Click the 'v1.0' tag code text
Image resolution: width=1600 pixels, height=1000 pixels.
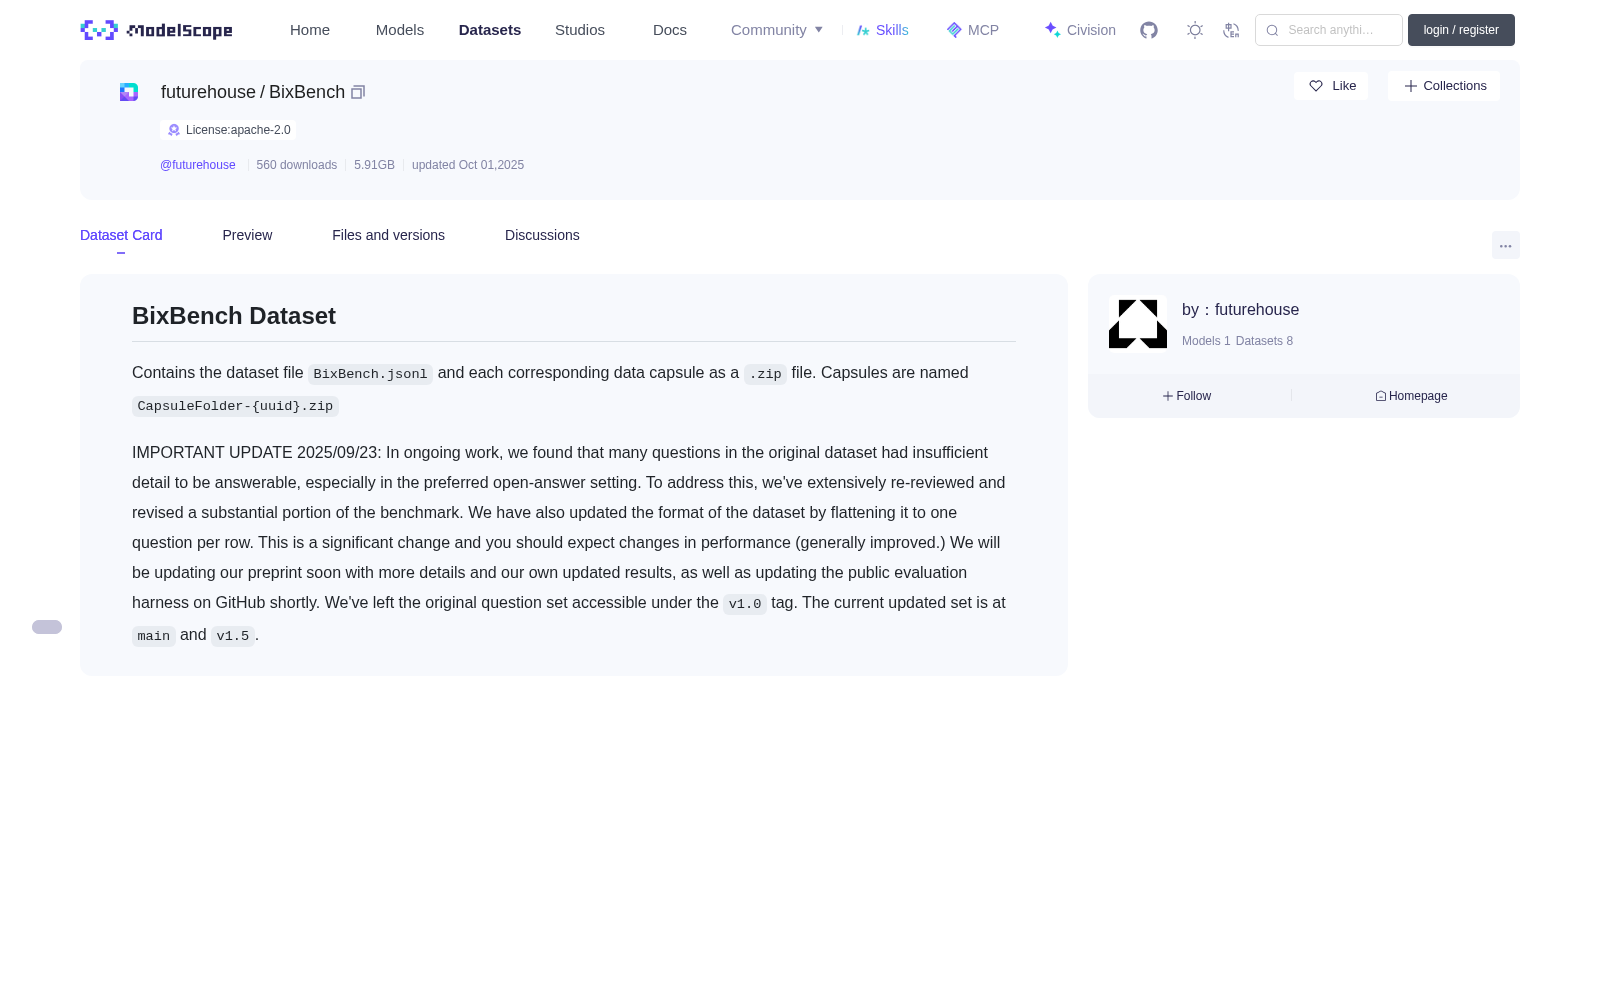pos(745,604)
